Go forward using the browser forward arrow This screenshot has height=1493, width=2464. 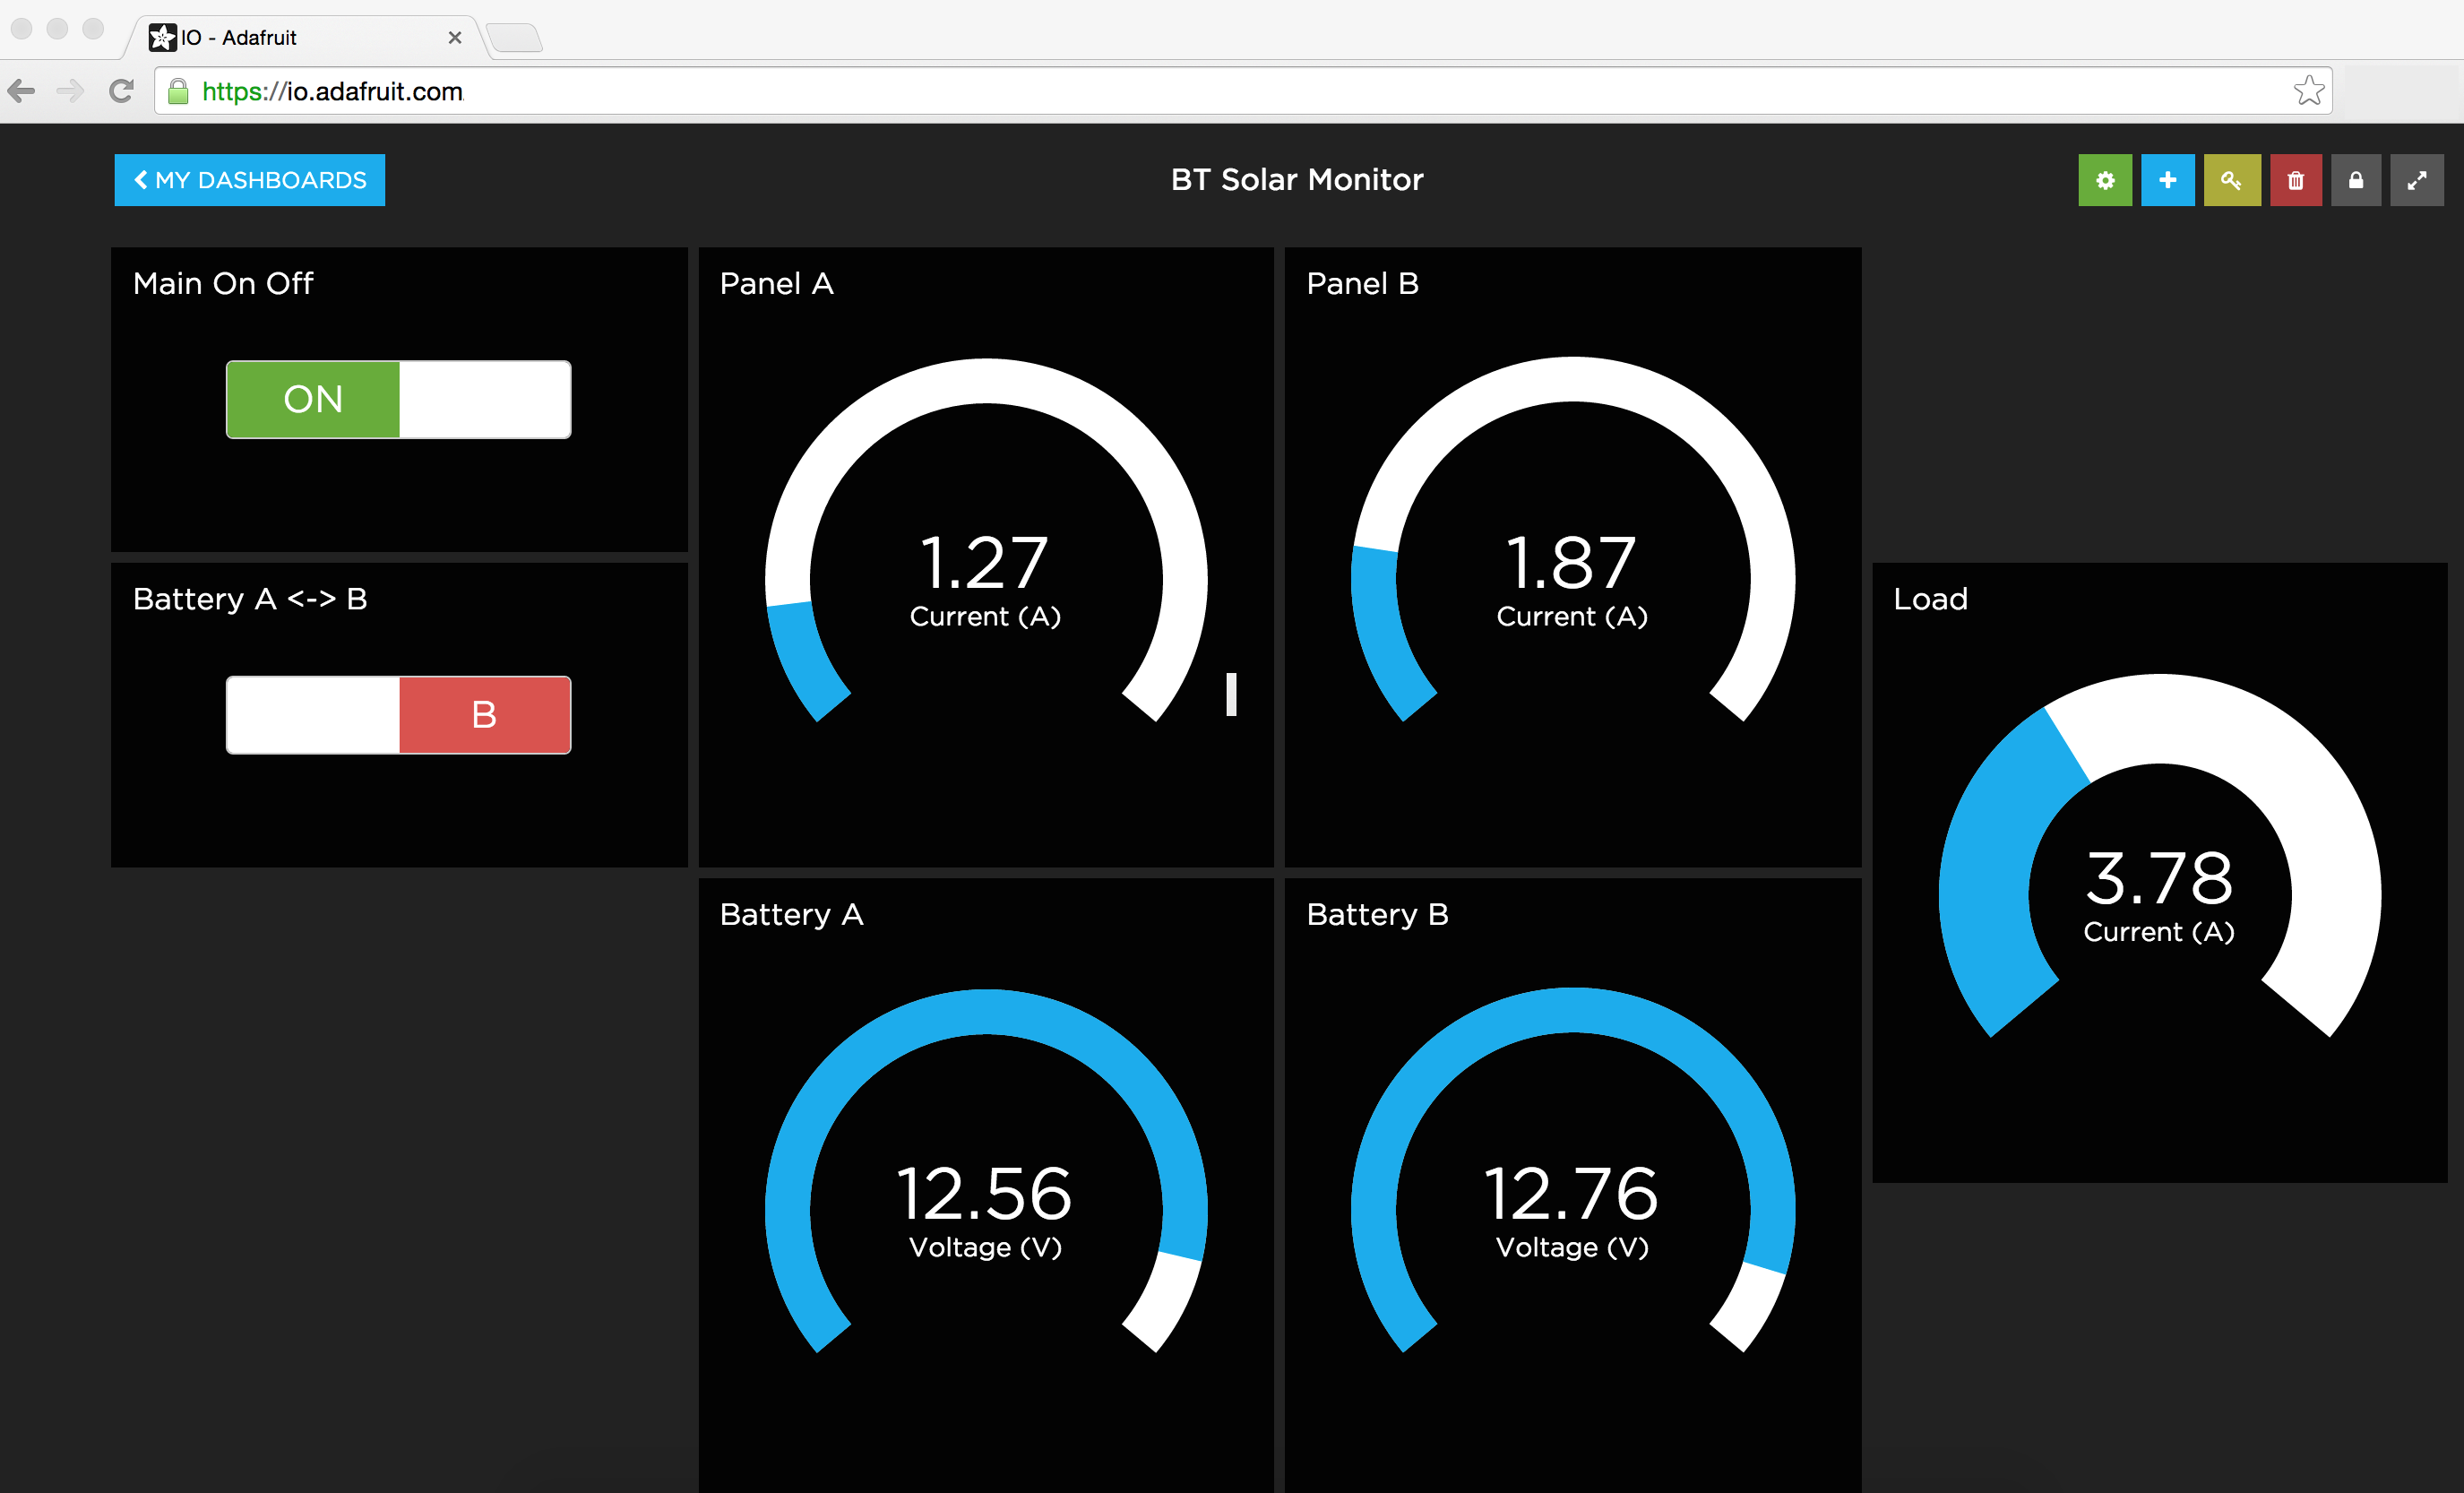click(70, 91)
